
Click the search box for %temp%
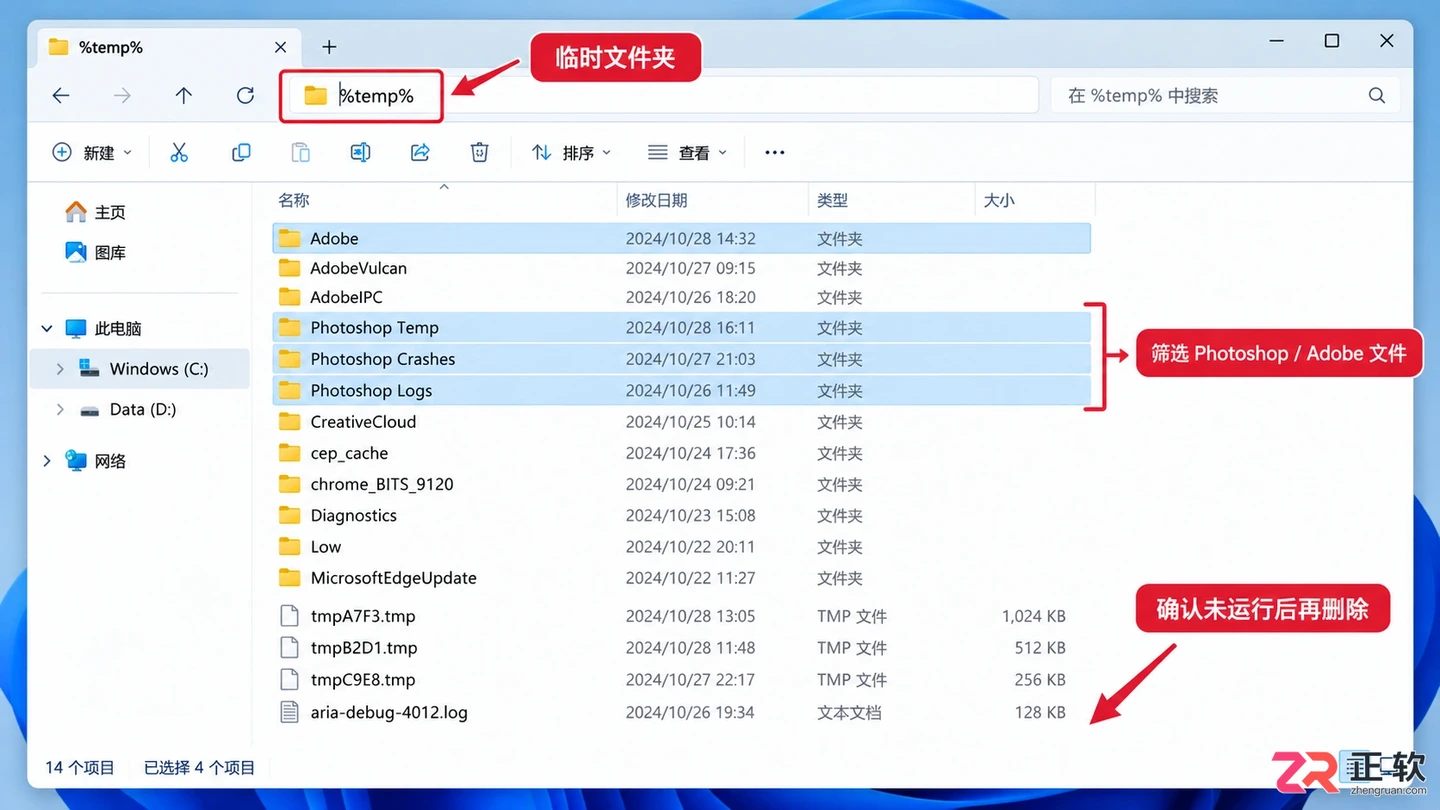pos(1223,96)
